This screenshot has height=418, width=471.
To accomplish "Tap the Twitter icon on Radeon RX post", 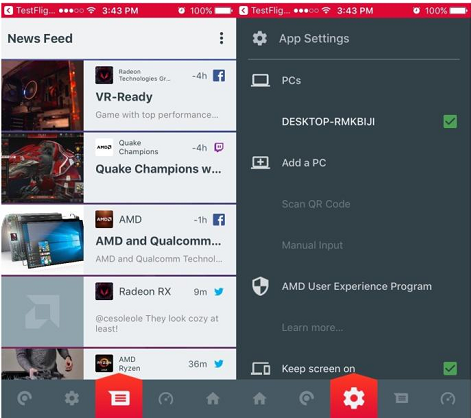I will pos(219,292).
